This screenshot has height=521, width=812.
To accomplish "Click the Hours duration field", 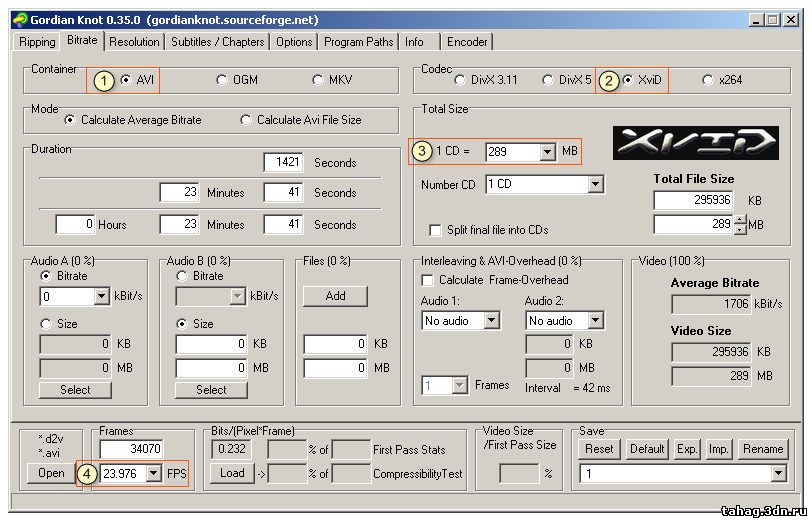I will (75, 225).
